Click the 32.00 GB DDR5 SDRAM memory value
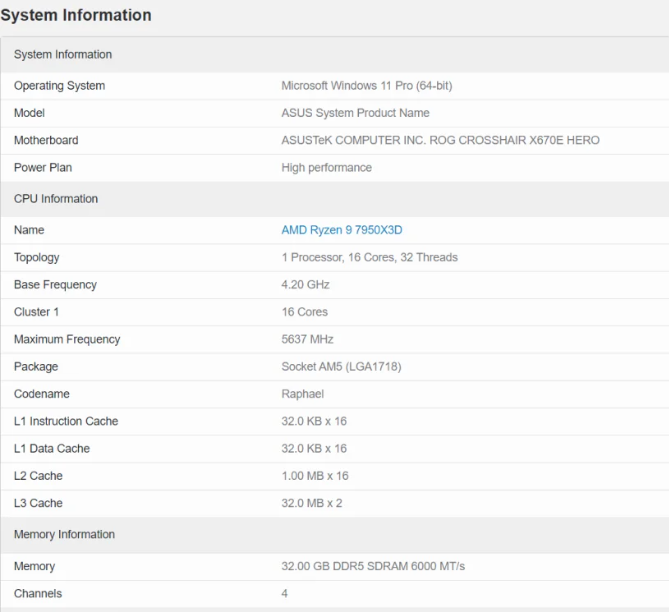Screen dimensions: 669x612 (x=373, y=566)
